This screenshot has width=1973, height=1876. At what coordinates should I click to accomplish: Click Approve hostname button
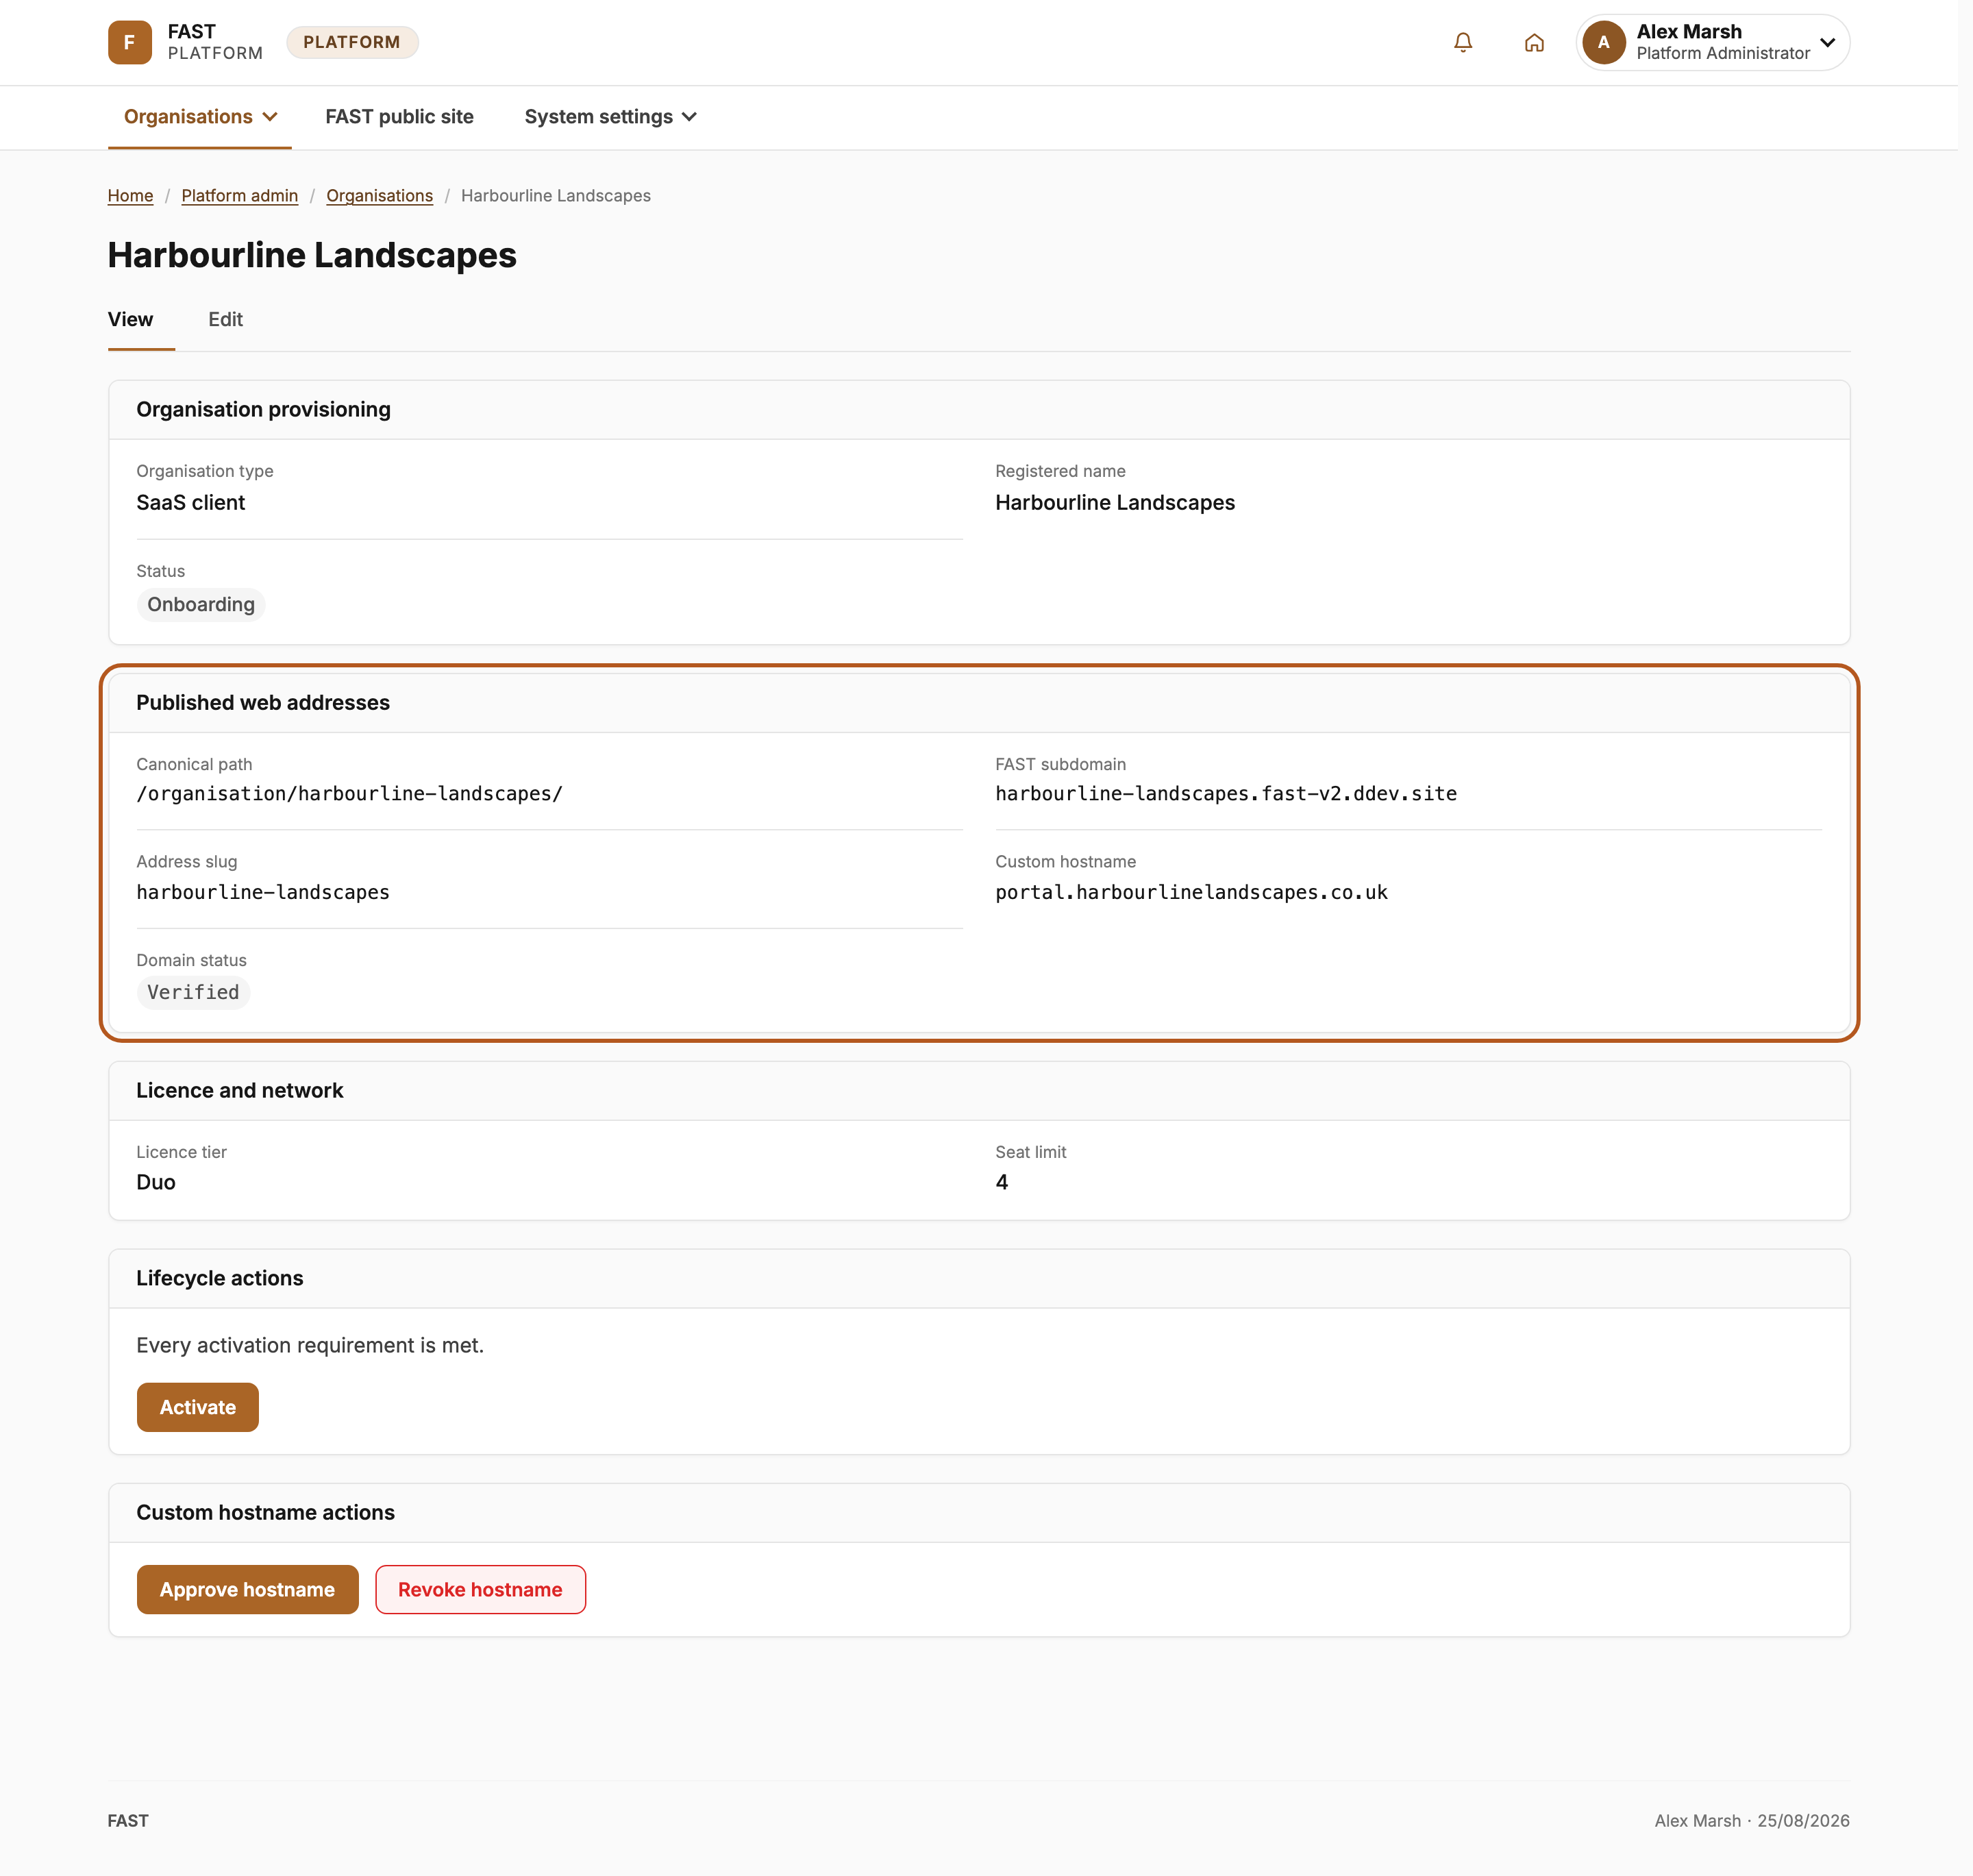tap(247, 1589)
